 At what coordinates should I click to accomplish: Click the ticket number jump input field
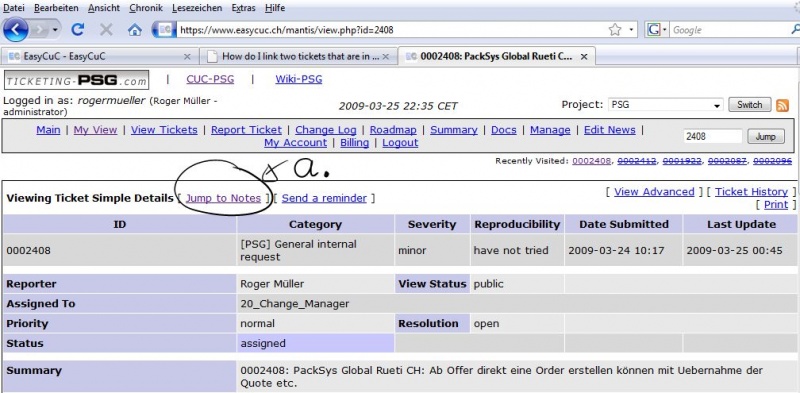point(713,136)
